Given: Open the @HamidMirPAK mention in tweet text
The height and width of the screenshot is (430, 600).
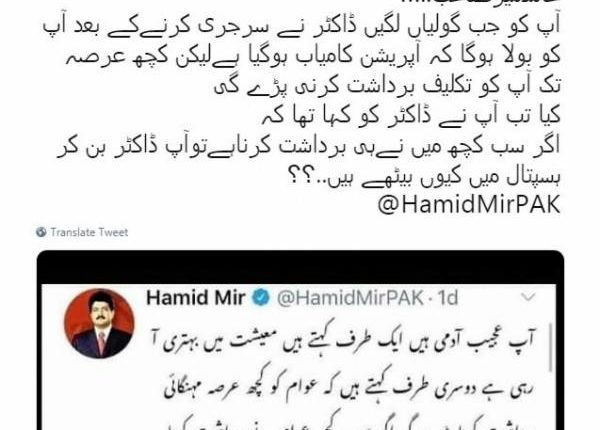Looking at the screenshot, I should pos(469,205).
